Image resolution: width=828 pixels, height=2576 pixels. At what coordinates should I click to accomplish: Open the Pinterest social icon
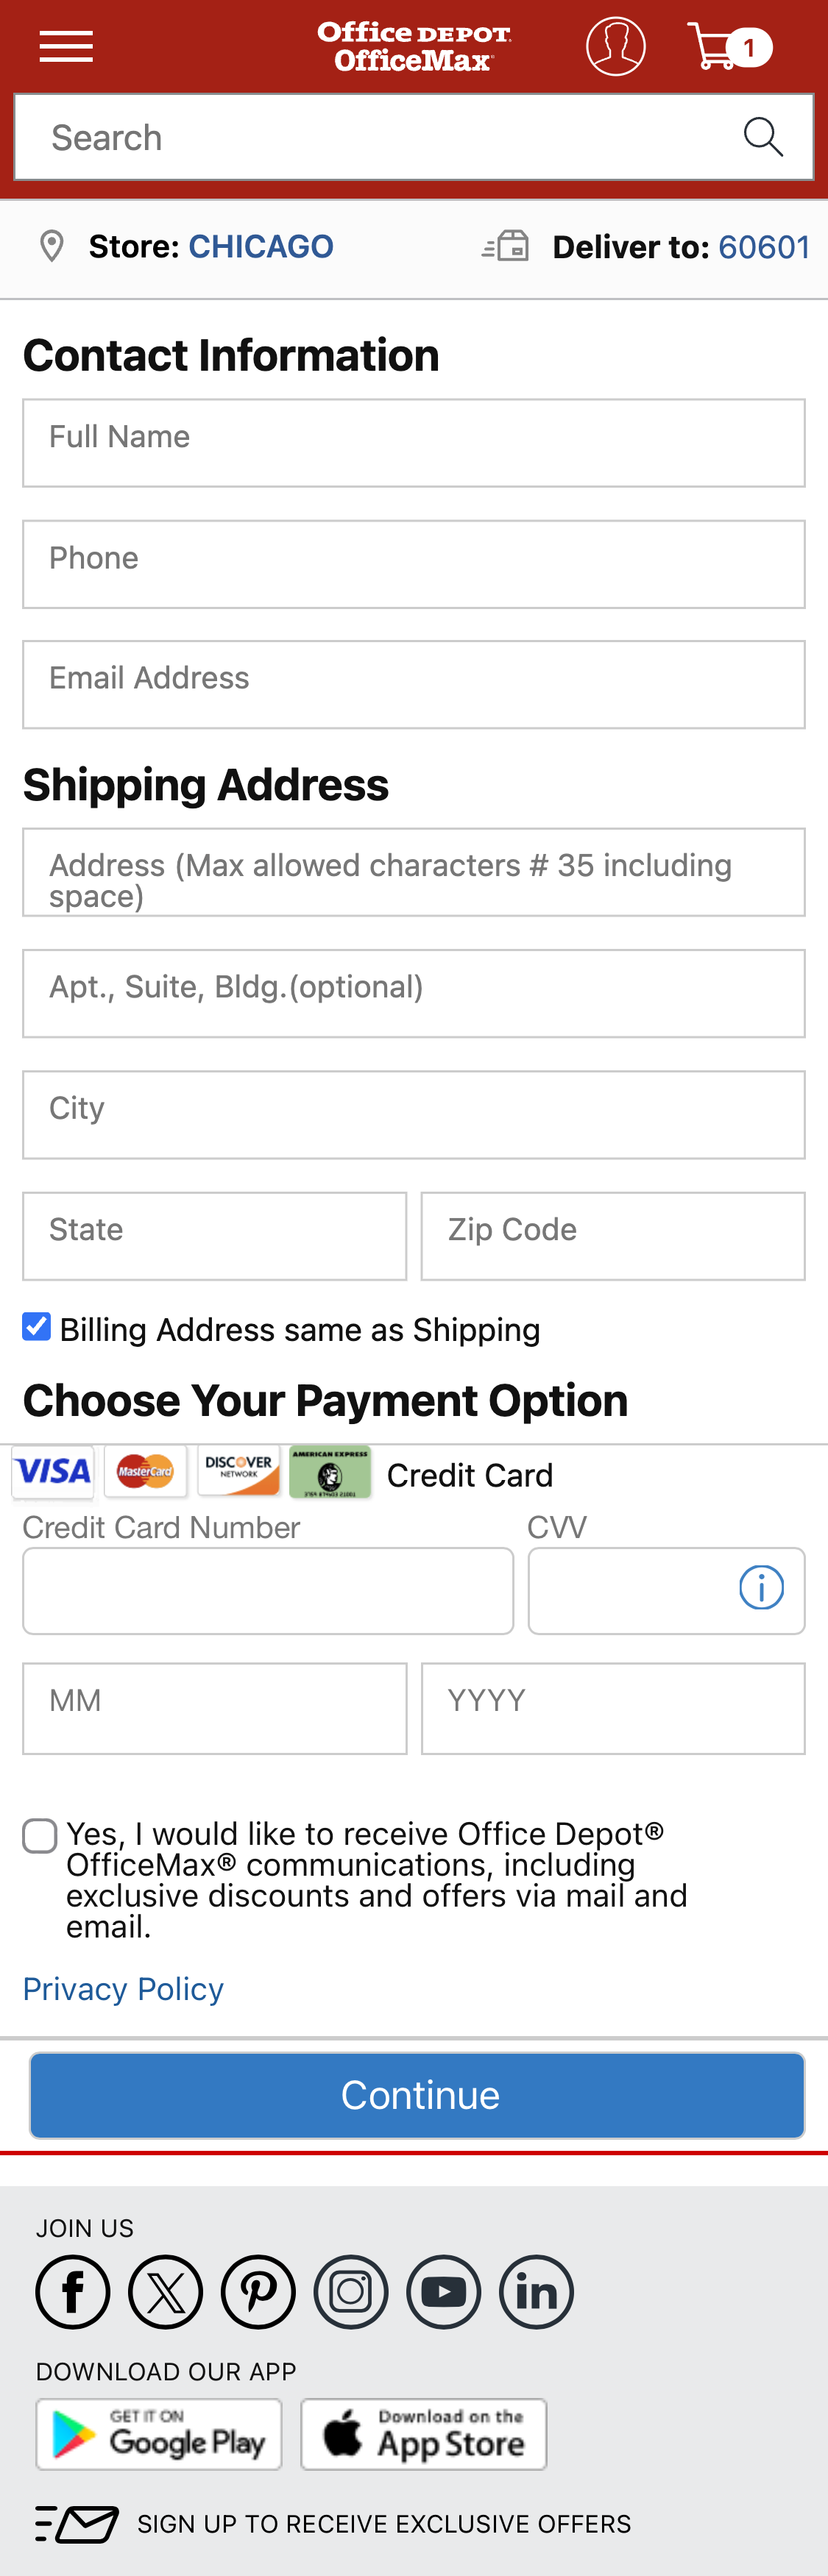point(258,2292)
